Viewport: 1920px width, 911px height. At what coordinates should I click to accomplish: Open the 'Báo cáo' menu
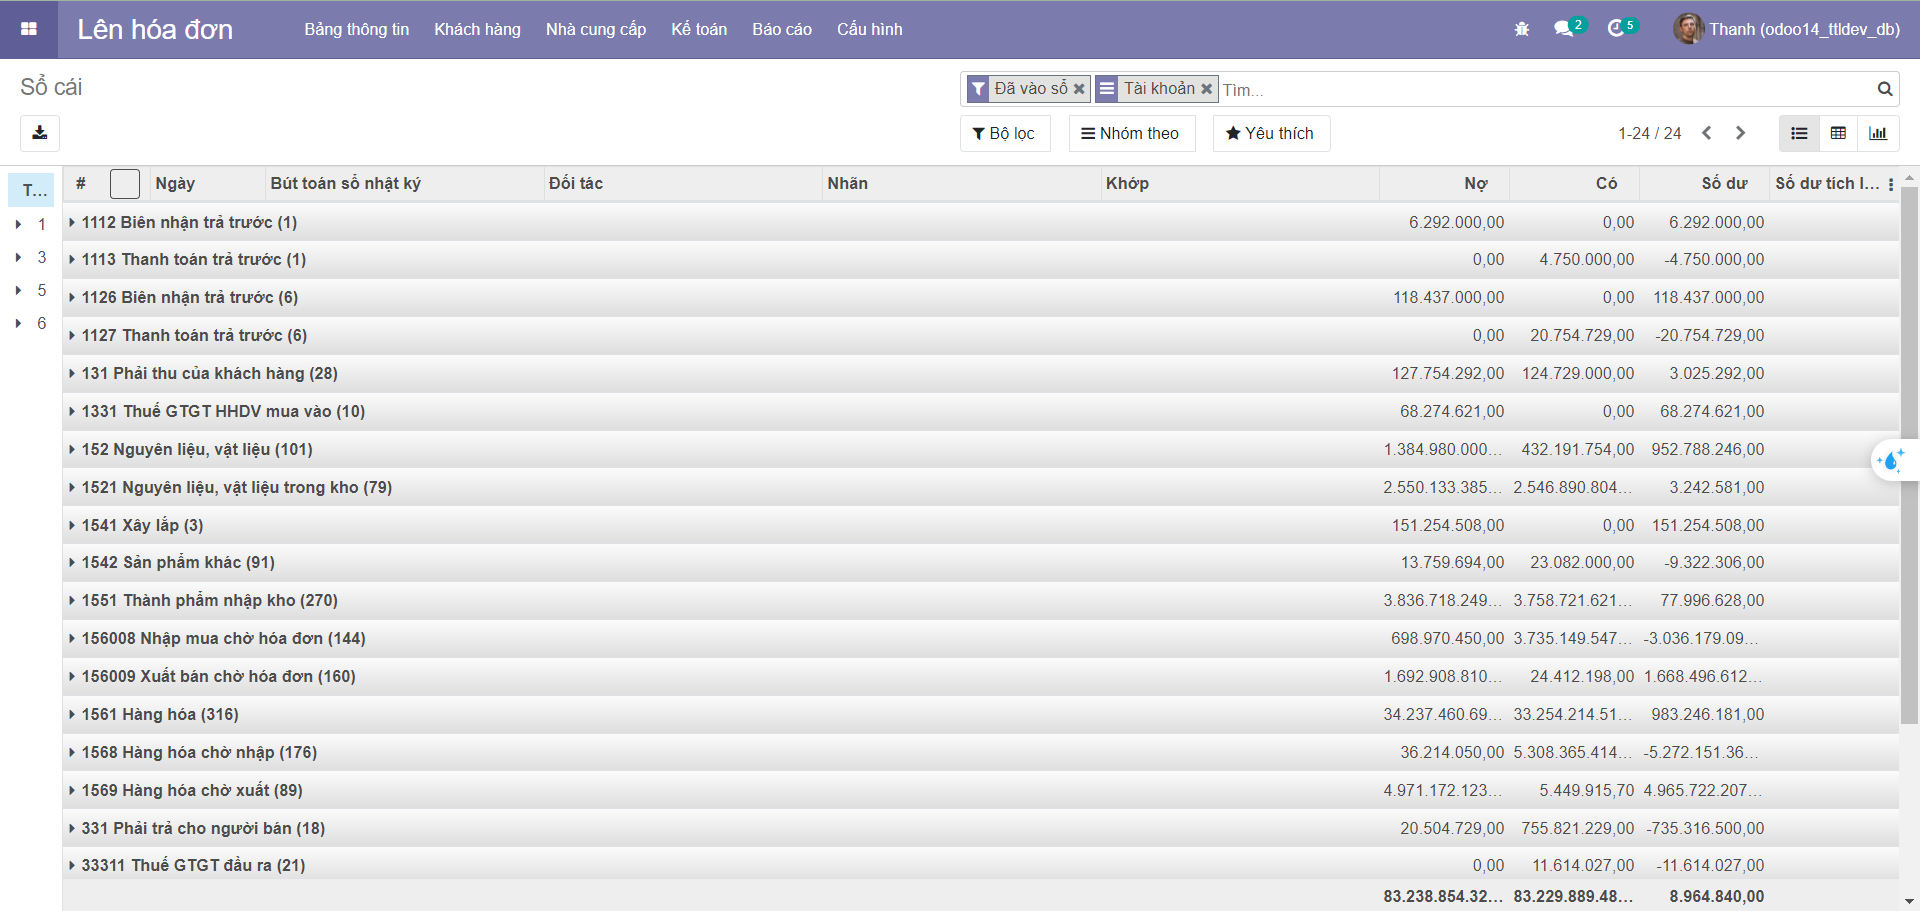click(782, 29)
